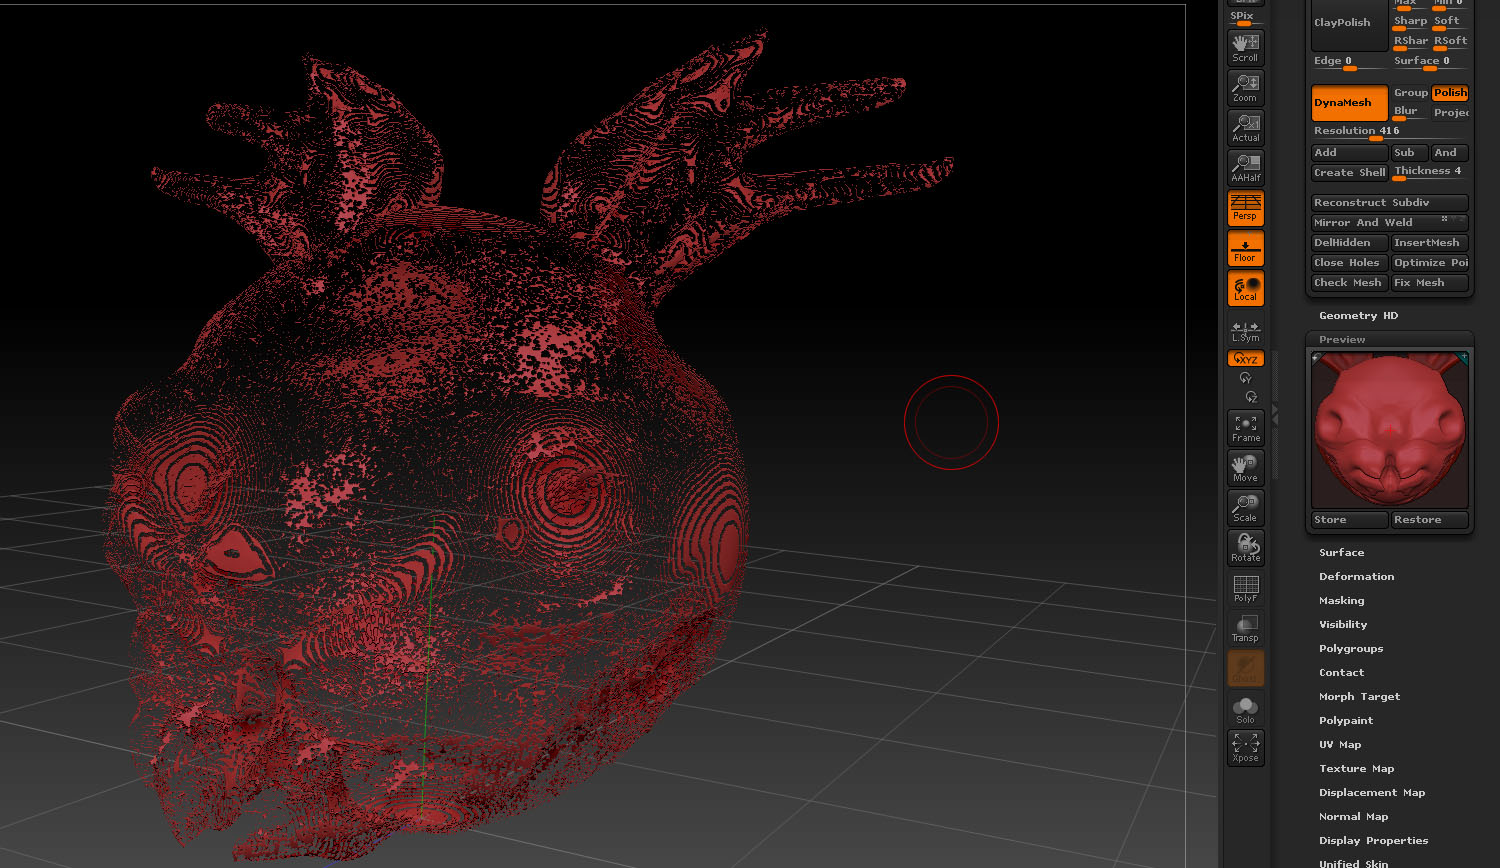Set the Edge slider value
Viewport: 1500px width, 868px height.
tap(1349, 62)
